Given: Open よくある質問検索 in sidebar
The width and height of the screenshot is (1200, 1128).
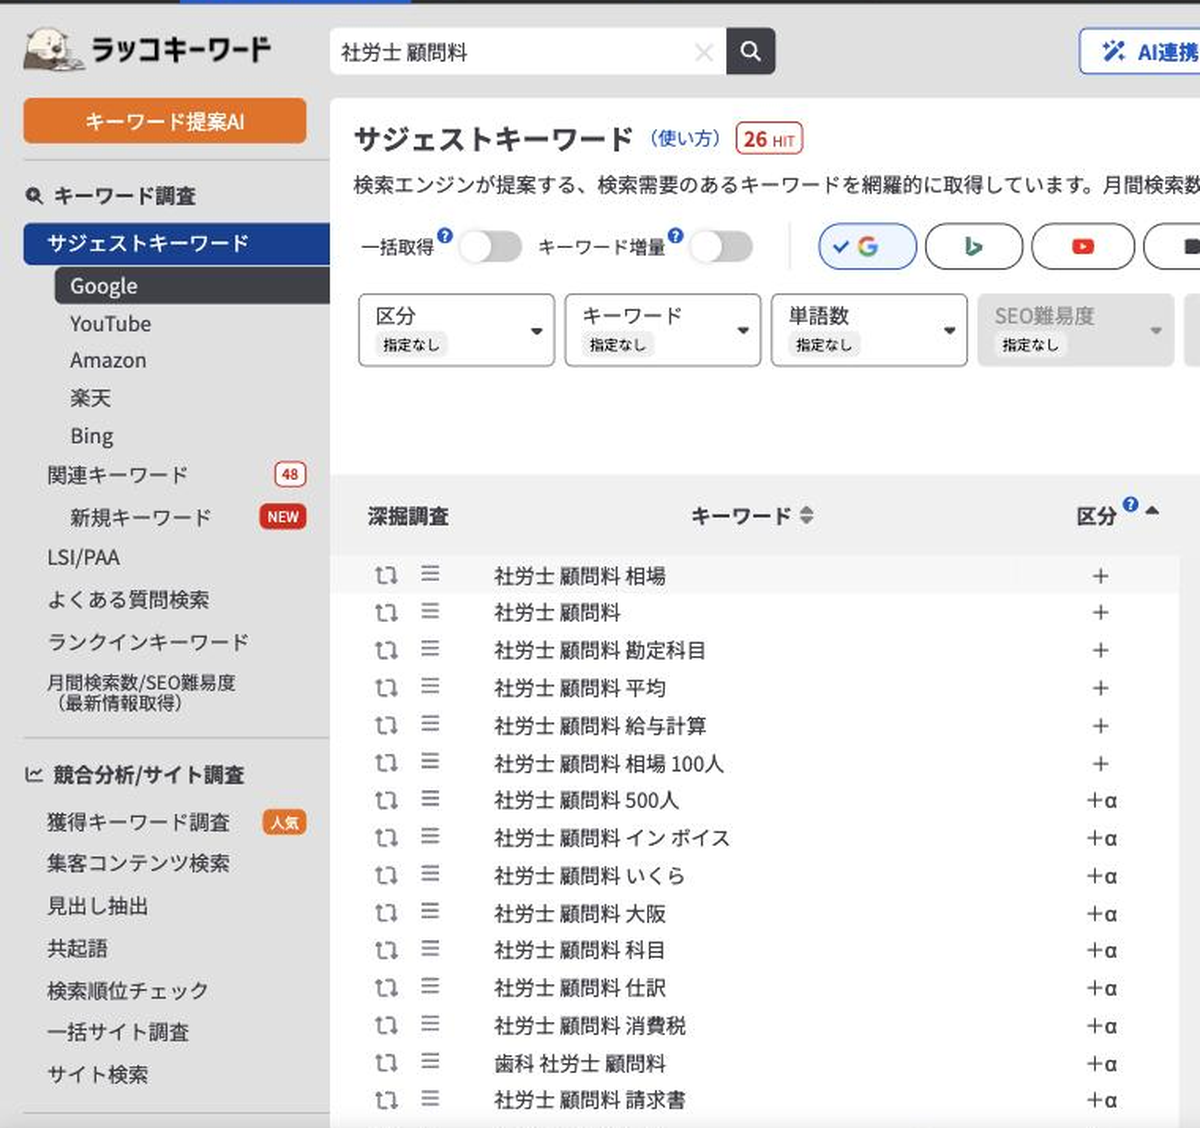Looking at the screenshot, I should pyautogui.click(x=128, y=600).
